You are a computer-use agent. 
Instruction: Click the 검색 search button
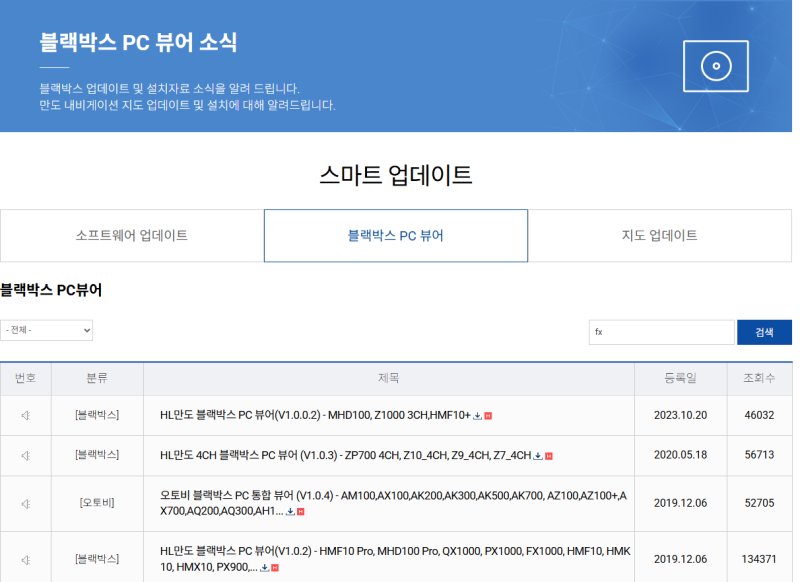(764, 333)
